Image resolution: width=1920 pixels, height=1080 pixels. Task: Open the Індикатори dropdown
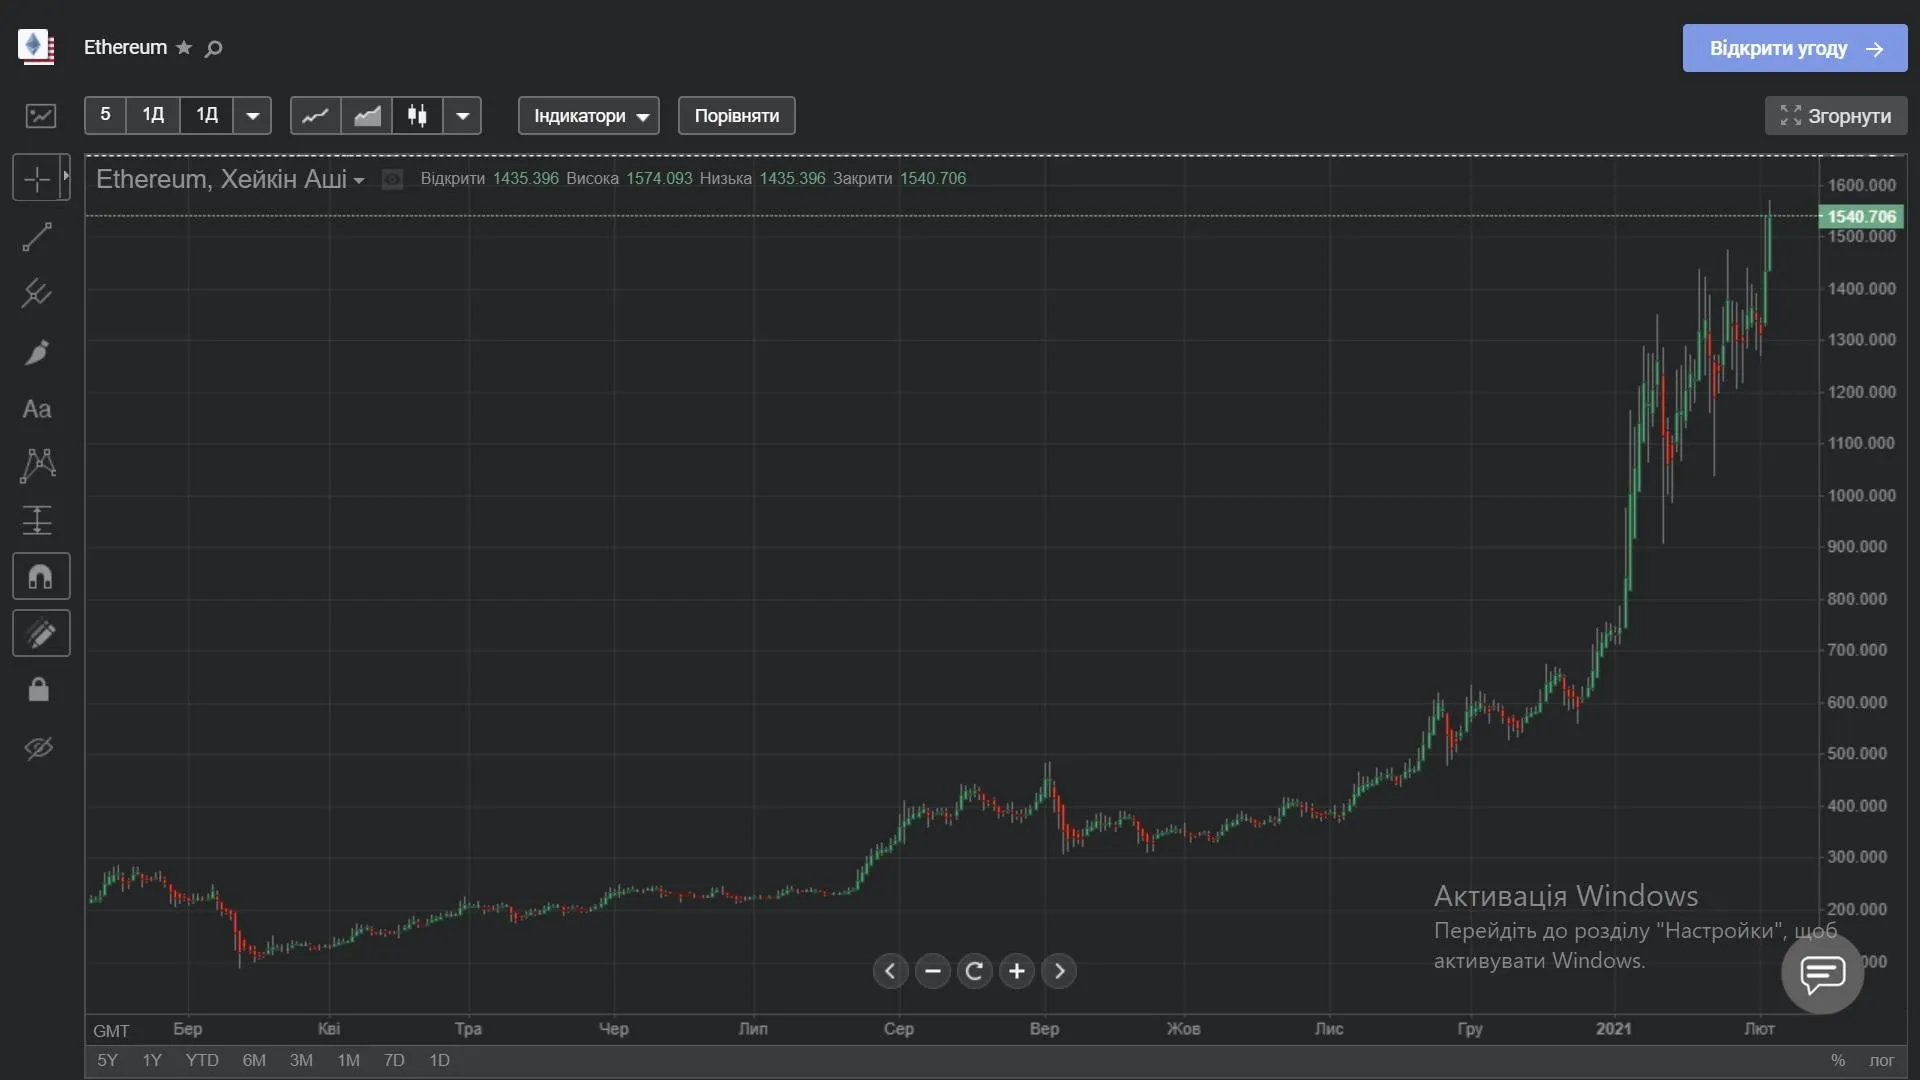pyautogui.click(x=589, y=115)
